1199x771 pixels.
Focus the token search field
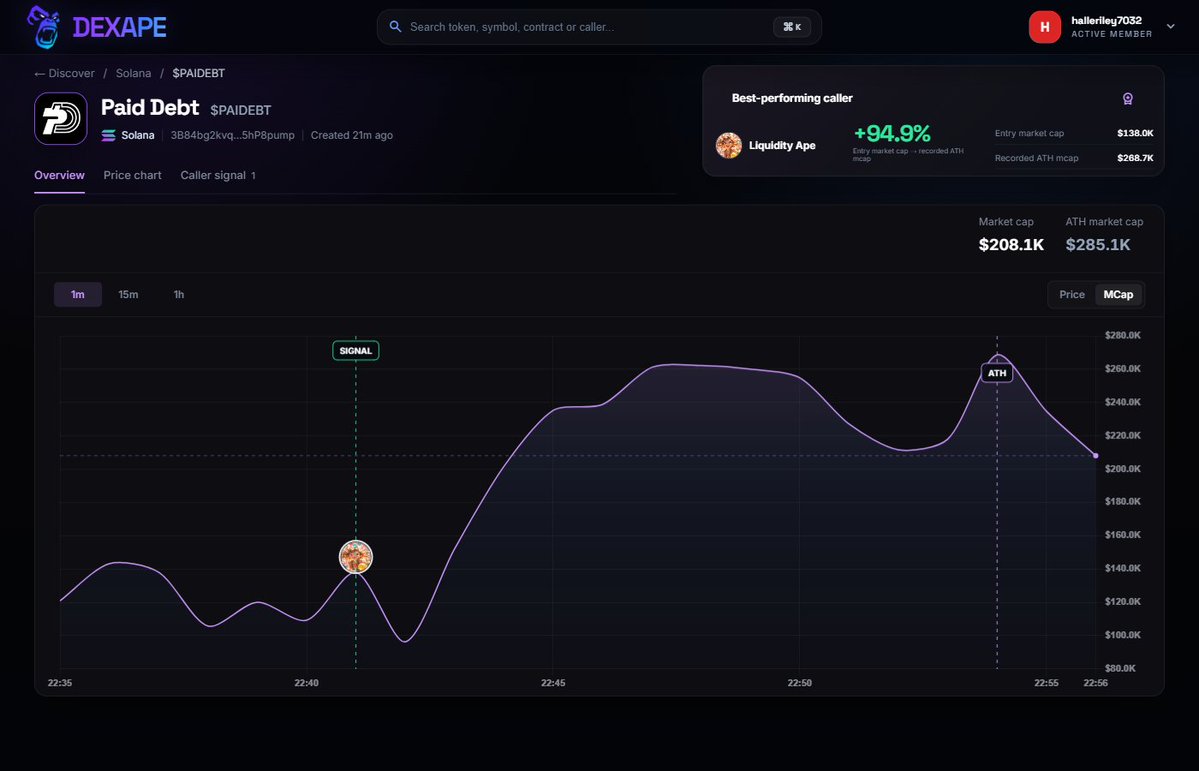point(599,27)
